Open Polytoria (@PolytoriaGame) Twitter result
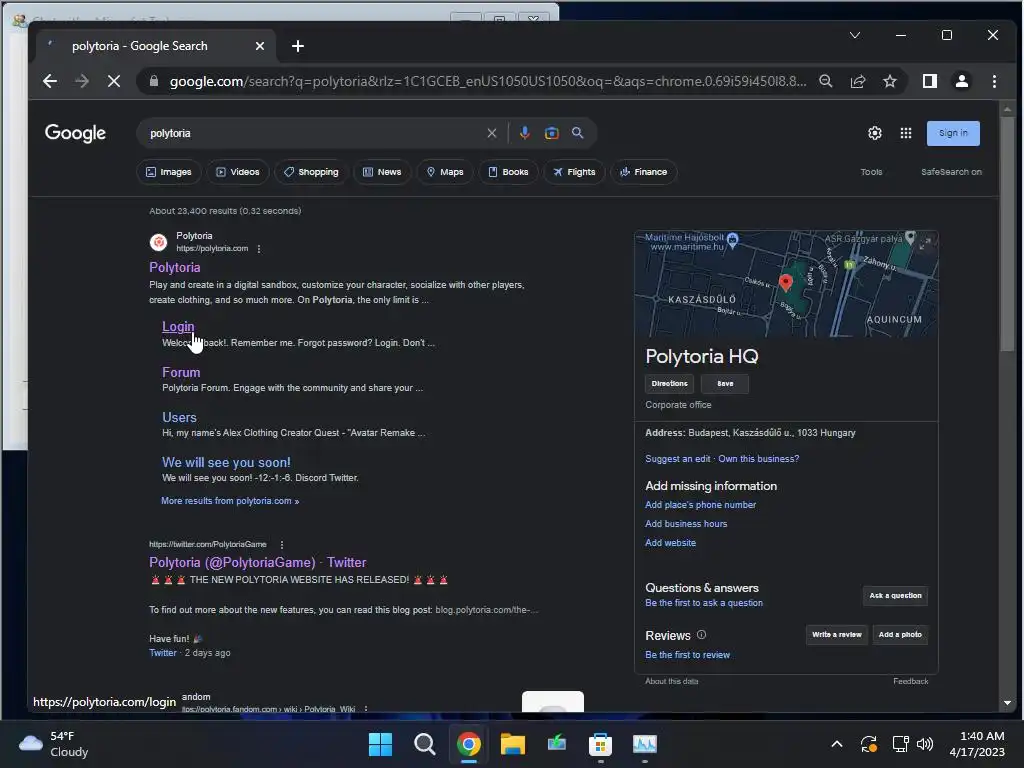Viewport: 1024px width, 768px height. (258, 562)
